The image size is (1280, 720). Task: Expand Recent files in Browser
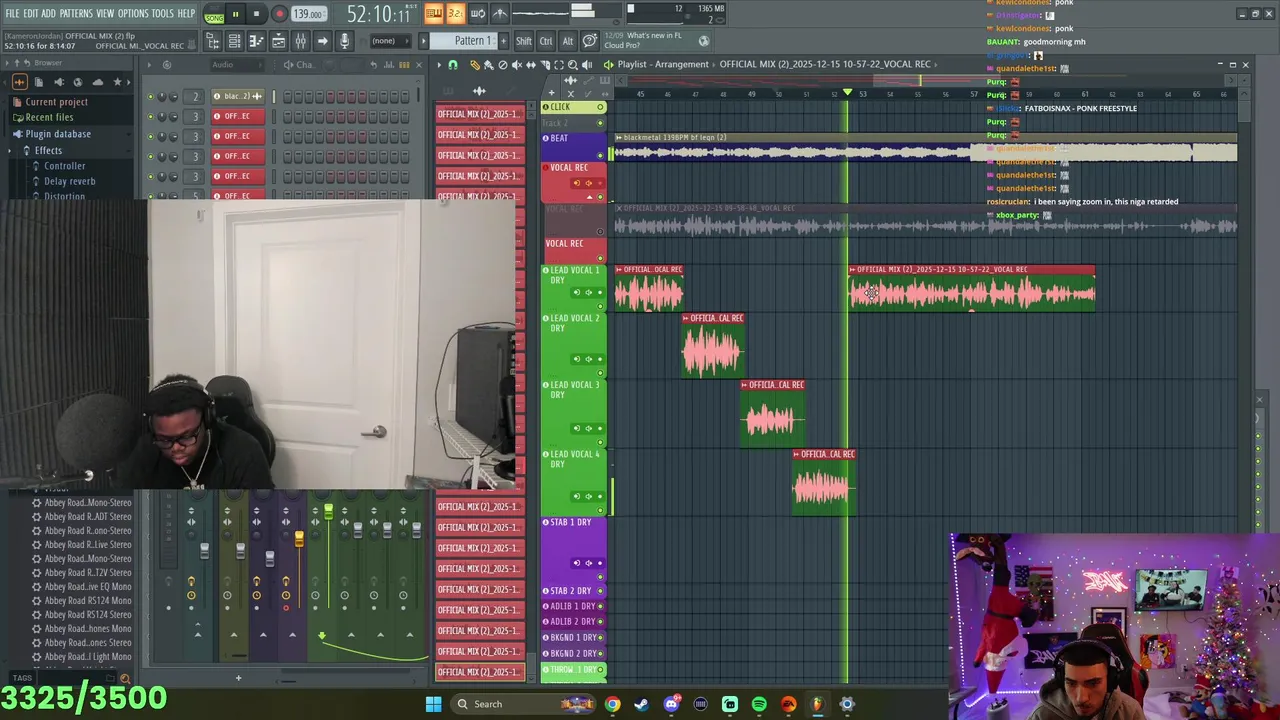point(49,117)
